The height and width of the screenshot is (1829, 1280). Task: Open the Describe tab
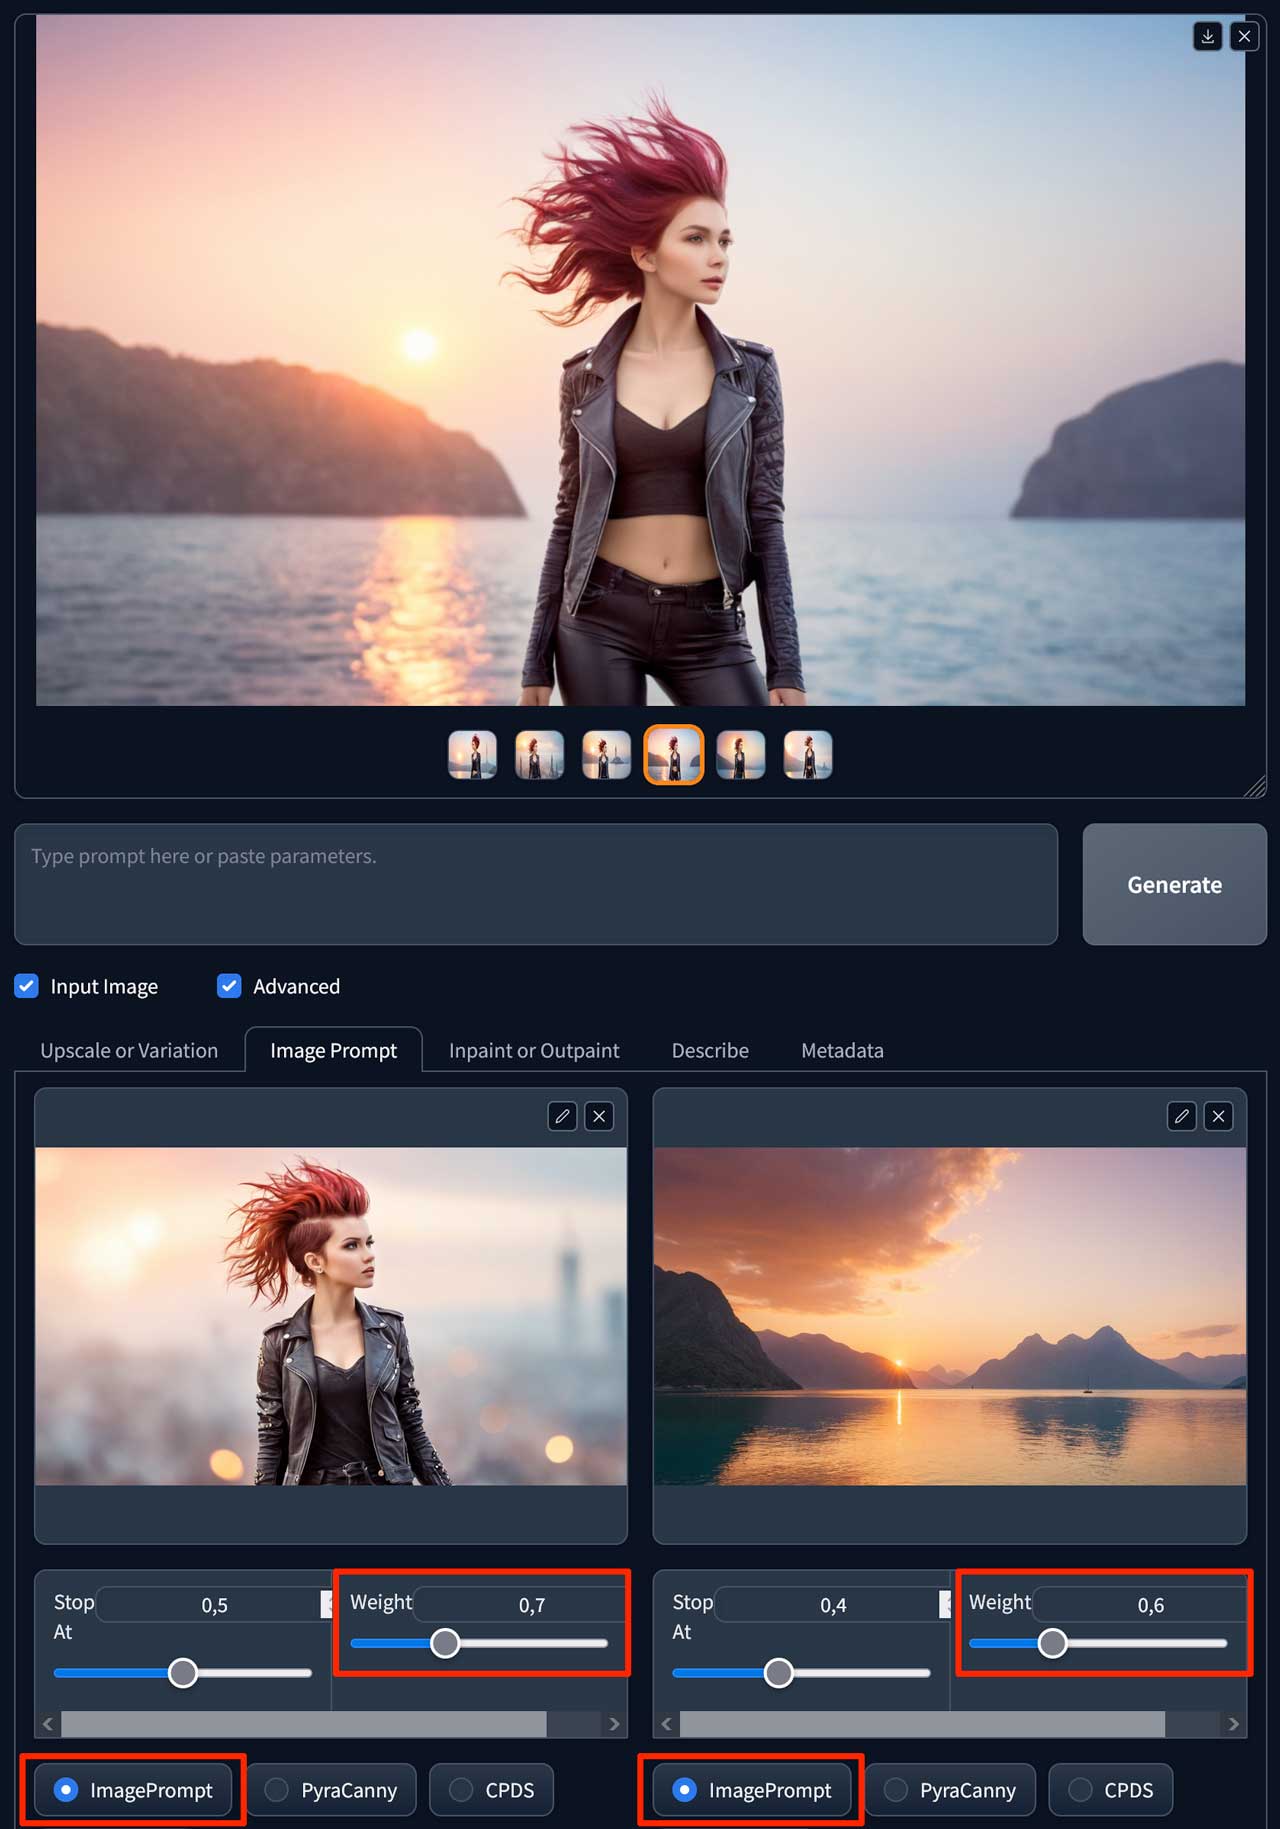[710, 1050]
